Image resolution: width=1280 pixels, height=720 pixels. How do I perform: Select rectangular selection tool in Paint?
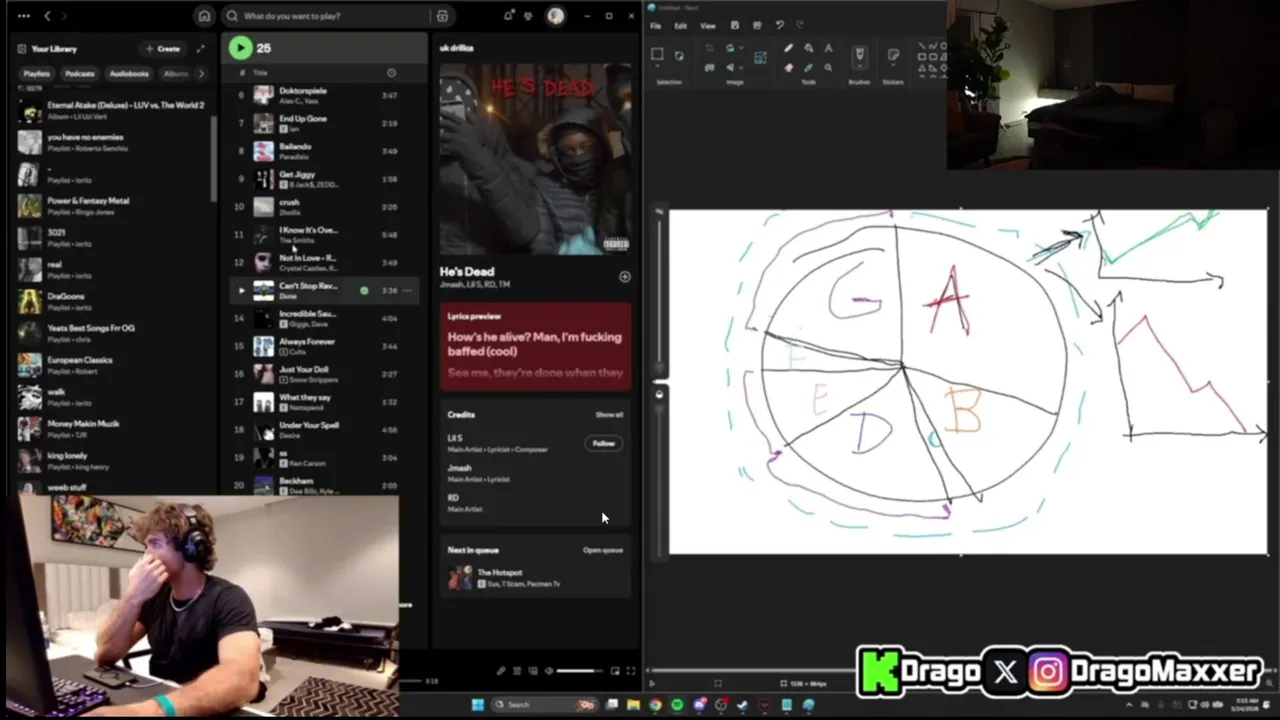coord(657,55)
